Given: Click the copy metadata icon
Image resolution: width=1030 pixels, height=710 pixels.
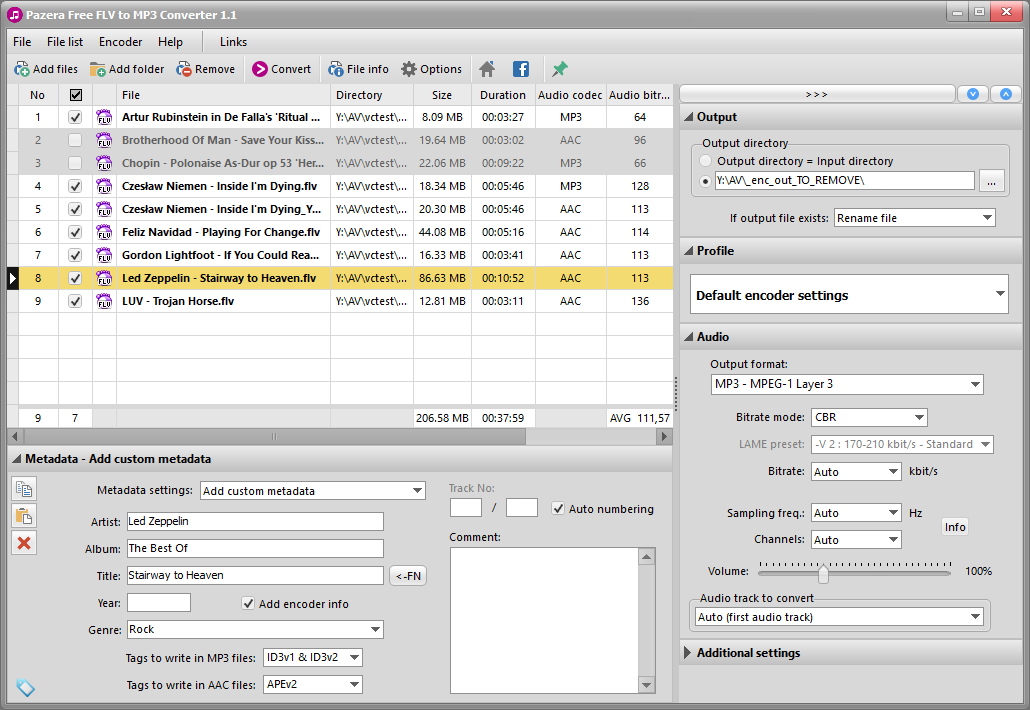Looking at the screenshot, I should [x=24, y=489].
